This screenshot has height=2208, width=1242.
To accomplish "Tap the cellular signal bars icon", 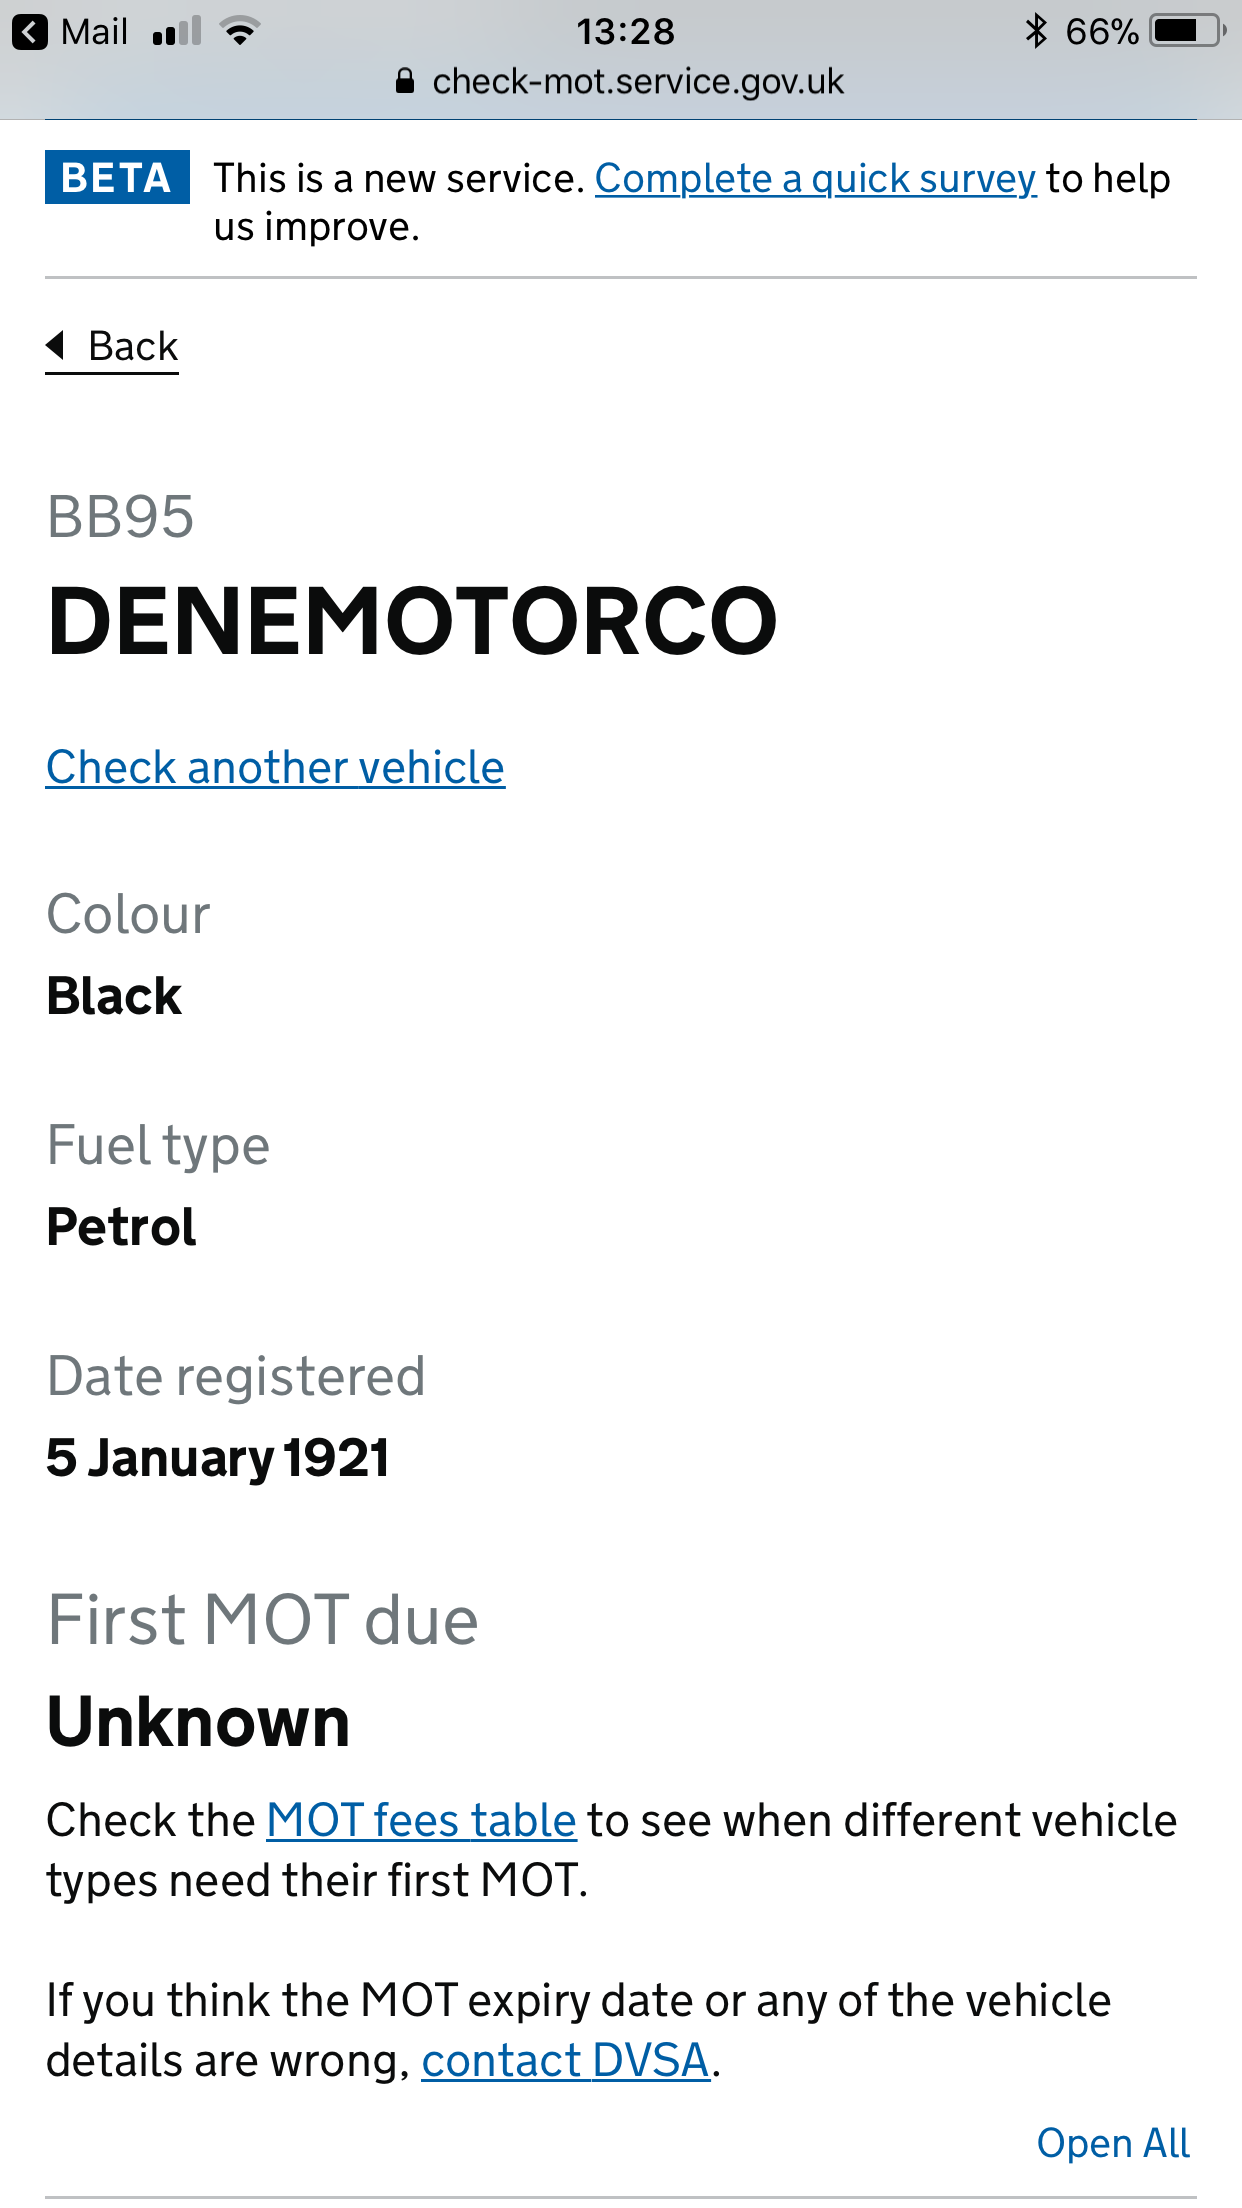I will coord(176,32).
